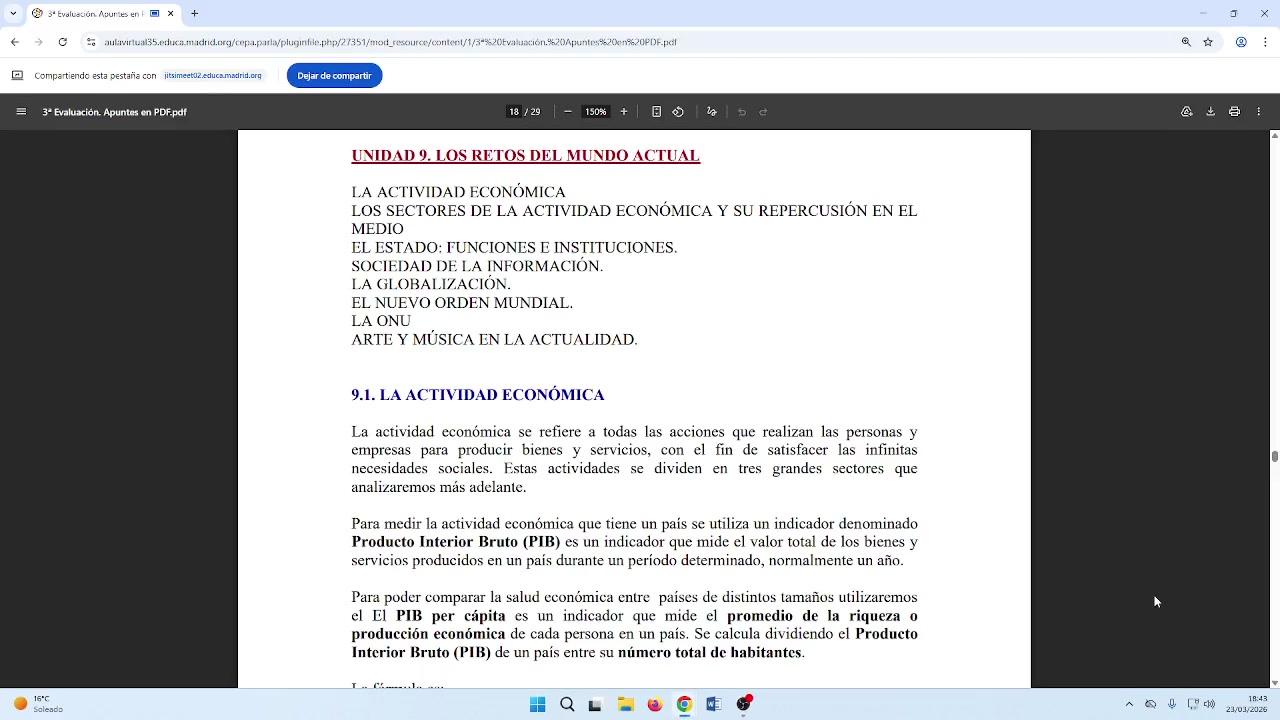Click the line 'SOCIEDAD DE LA INFORMACIÓN.'
Viewport: 1280px width, 720px height.
tap(477, 266)
